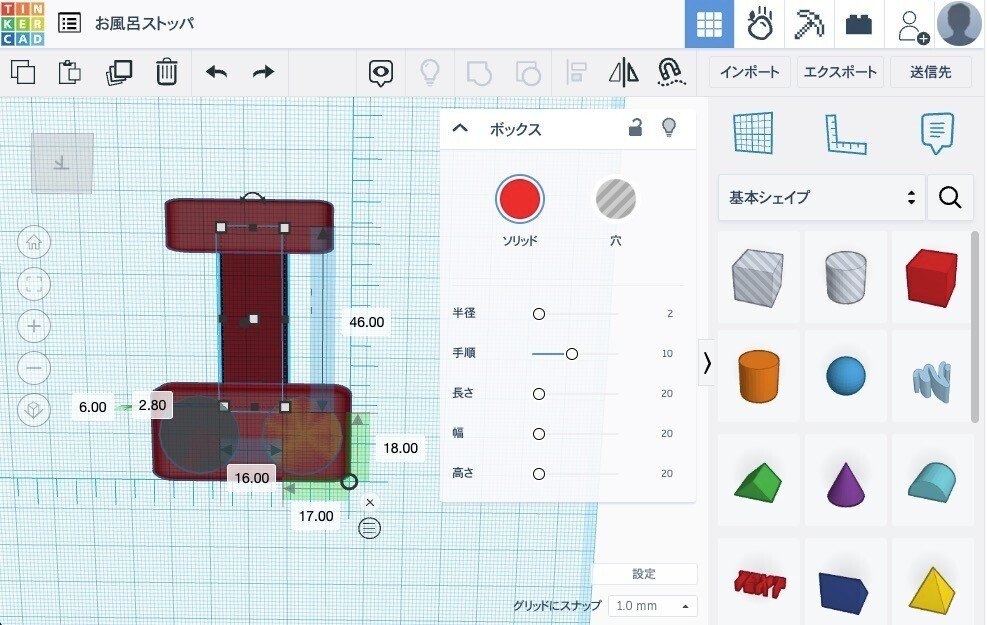Viewport: 987px width, 625px height.
Task: Toggle the lock icon in the shape panel
Action: tap(635, 128)
